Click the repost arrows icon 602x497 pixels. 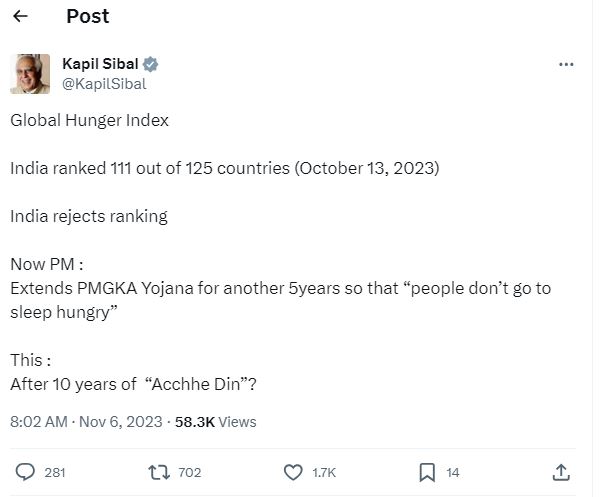tap(160, 471)
